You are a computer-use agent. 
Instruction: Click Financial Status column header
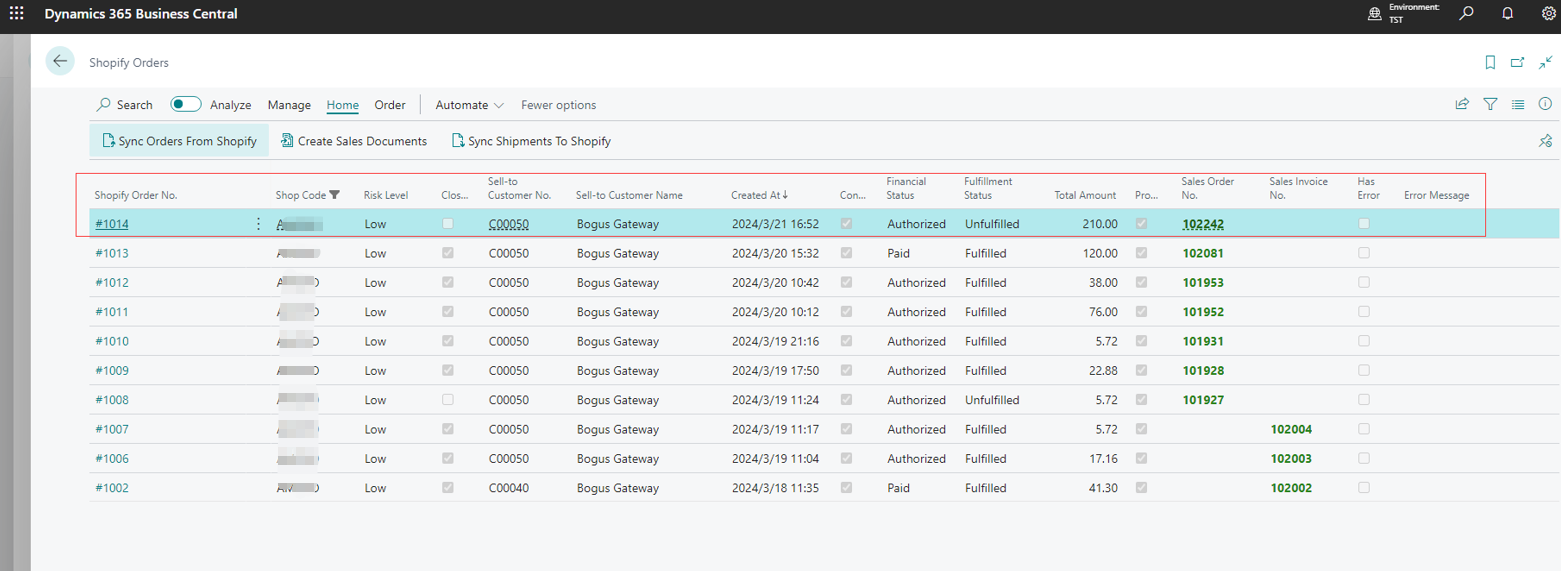click(x=906, y=188)
